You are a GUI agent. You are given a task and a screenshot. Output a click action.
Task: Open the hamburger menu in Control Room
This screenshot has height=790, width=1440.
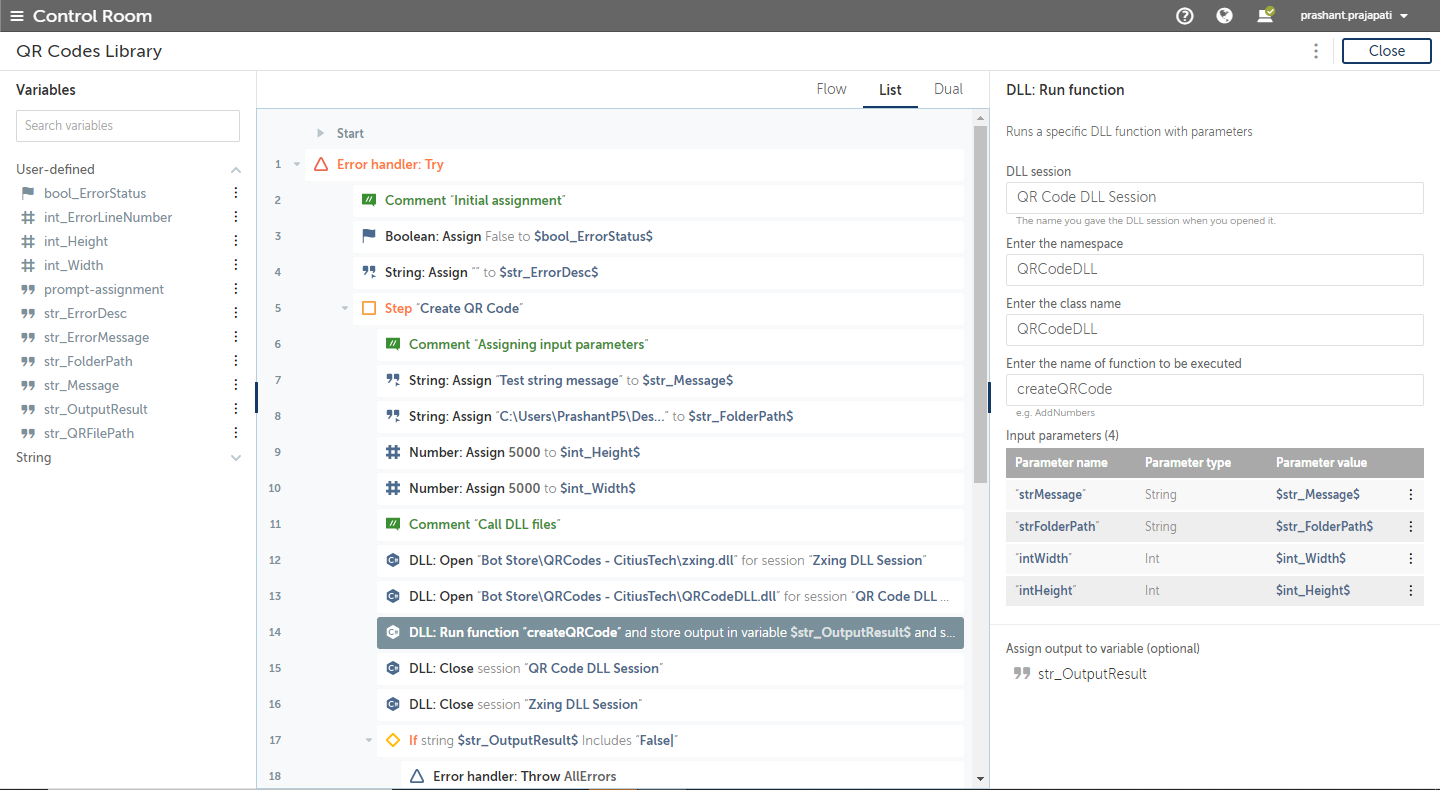point(16,16)
